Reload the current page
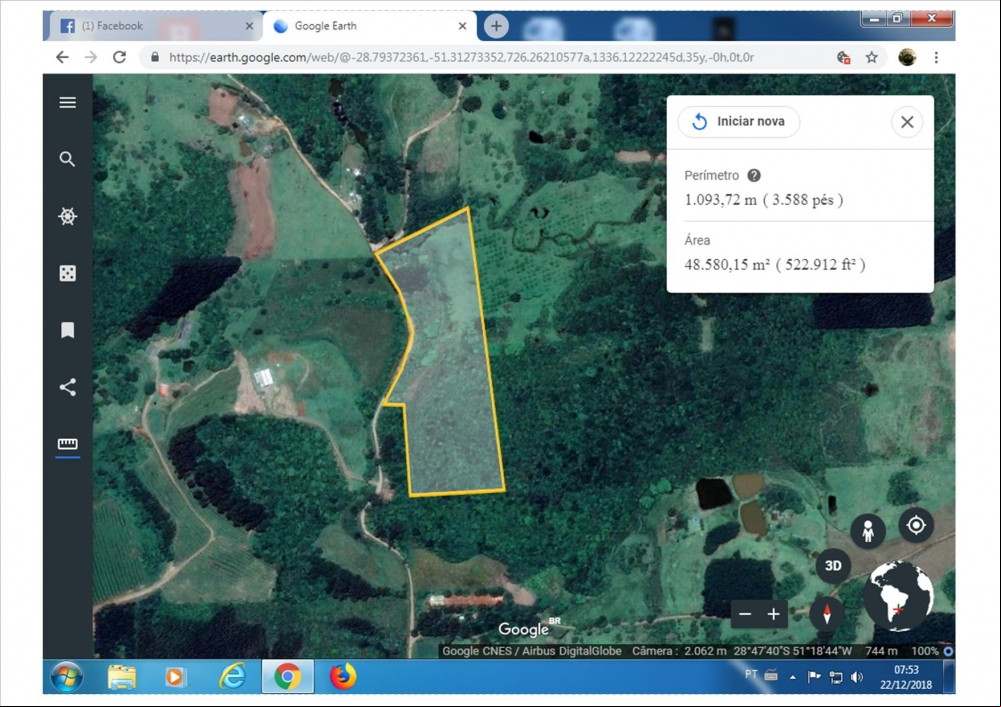The height and width of the screenshot is (707, 1001). point(119,57)
